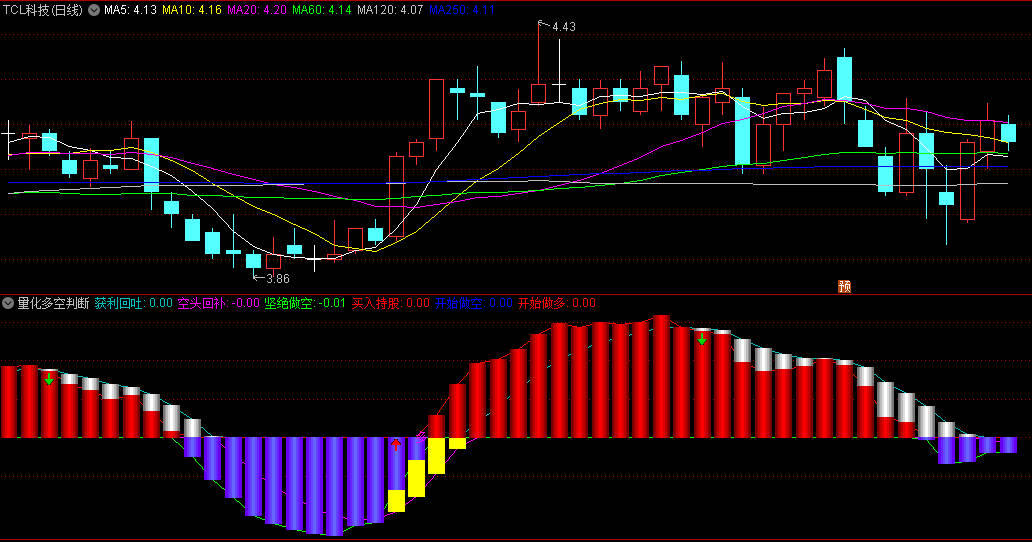Click the red up arrow buy signal
This screenshot has width=1032, height=542.
tap(396, 445)
